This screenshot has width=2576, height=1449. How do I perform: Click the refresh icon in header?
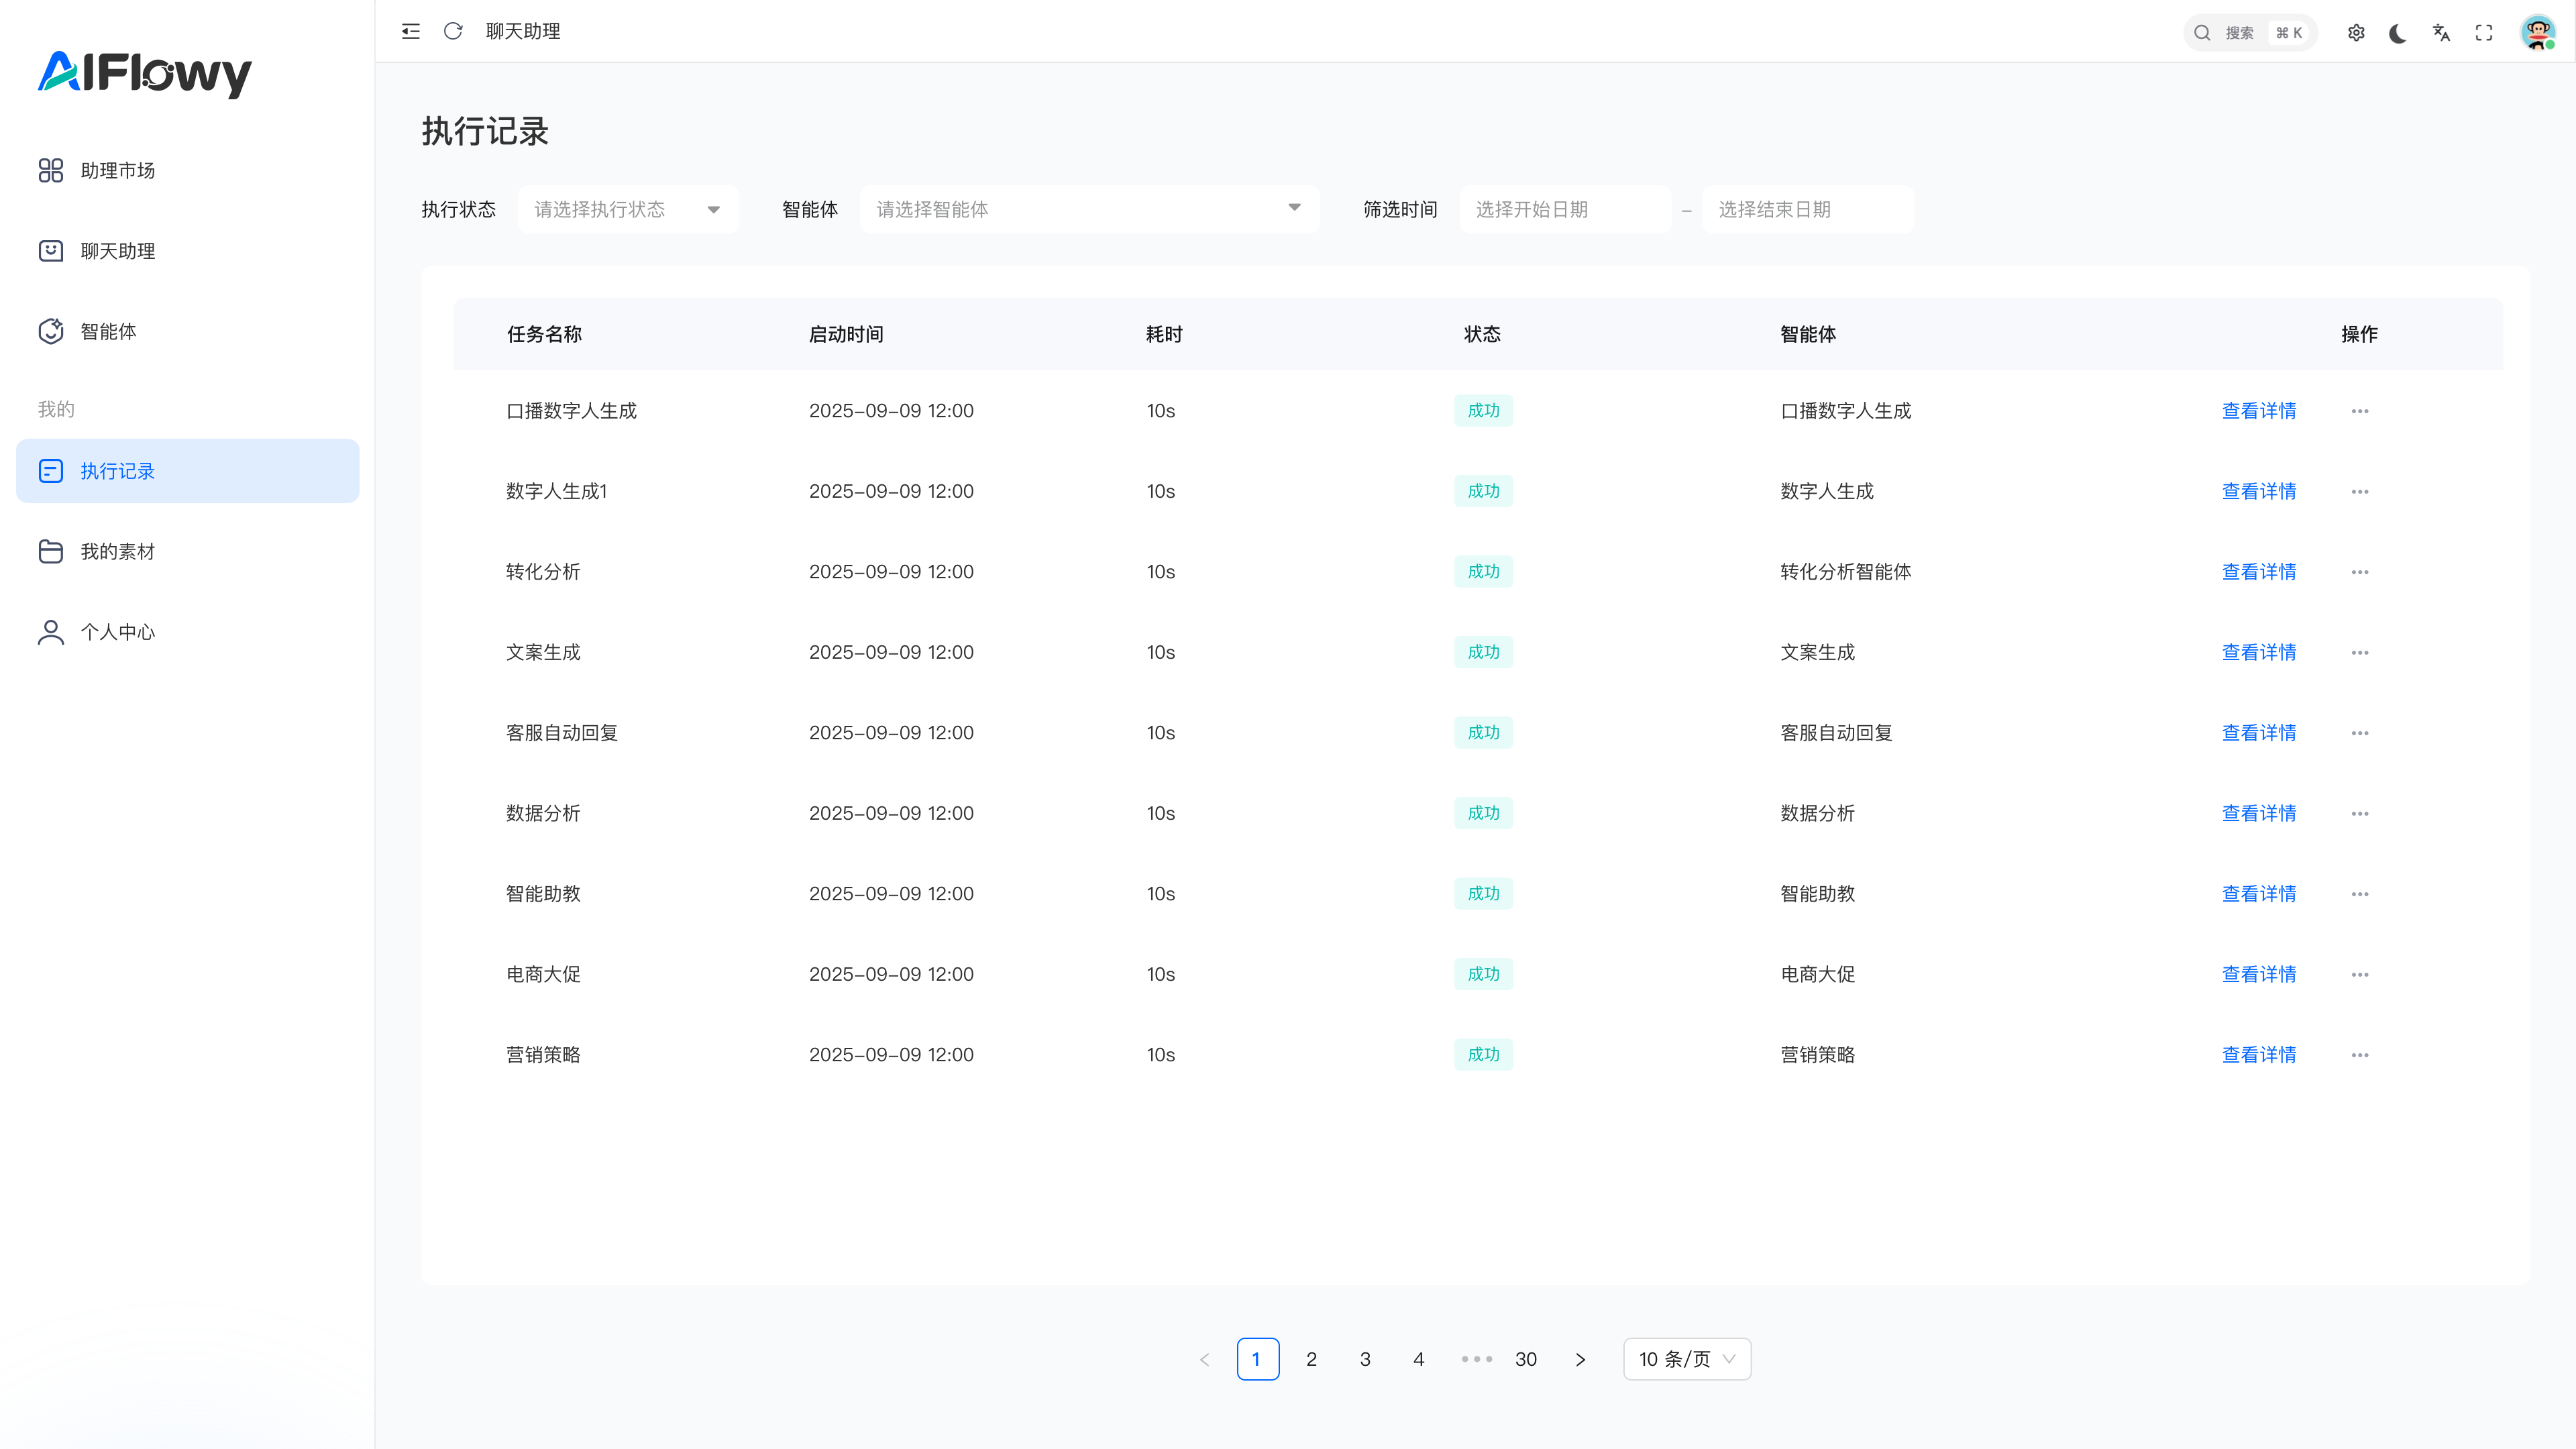tap(453, 31)
